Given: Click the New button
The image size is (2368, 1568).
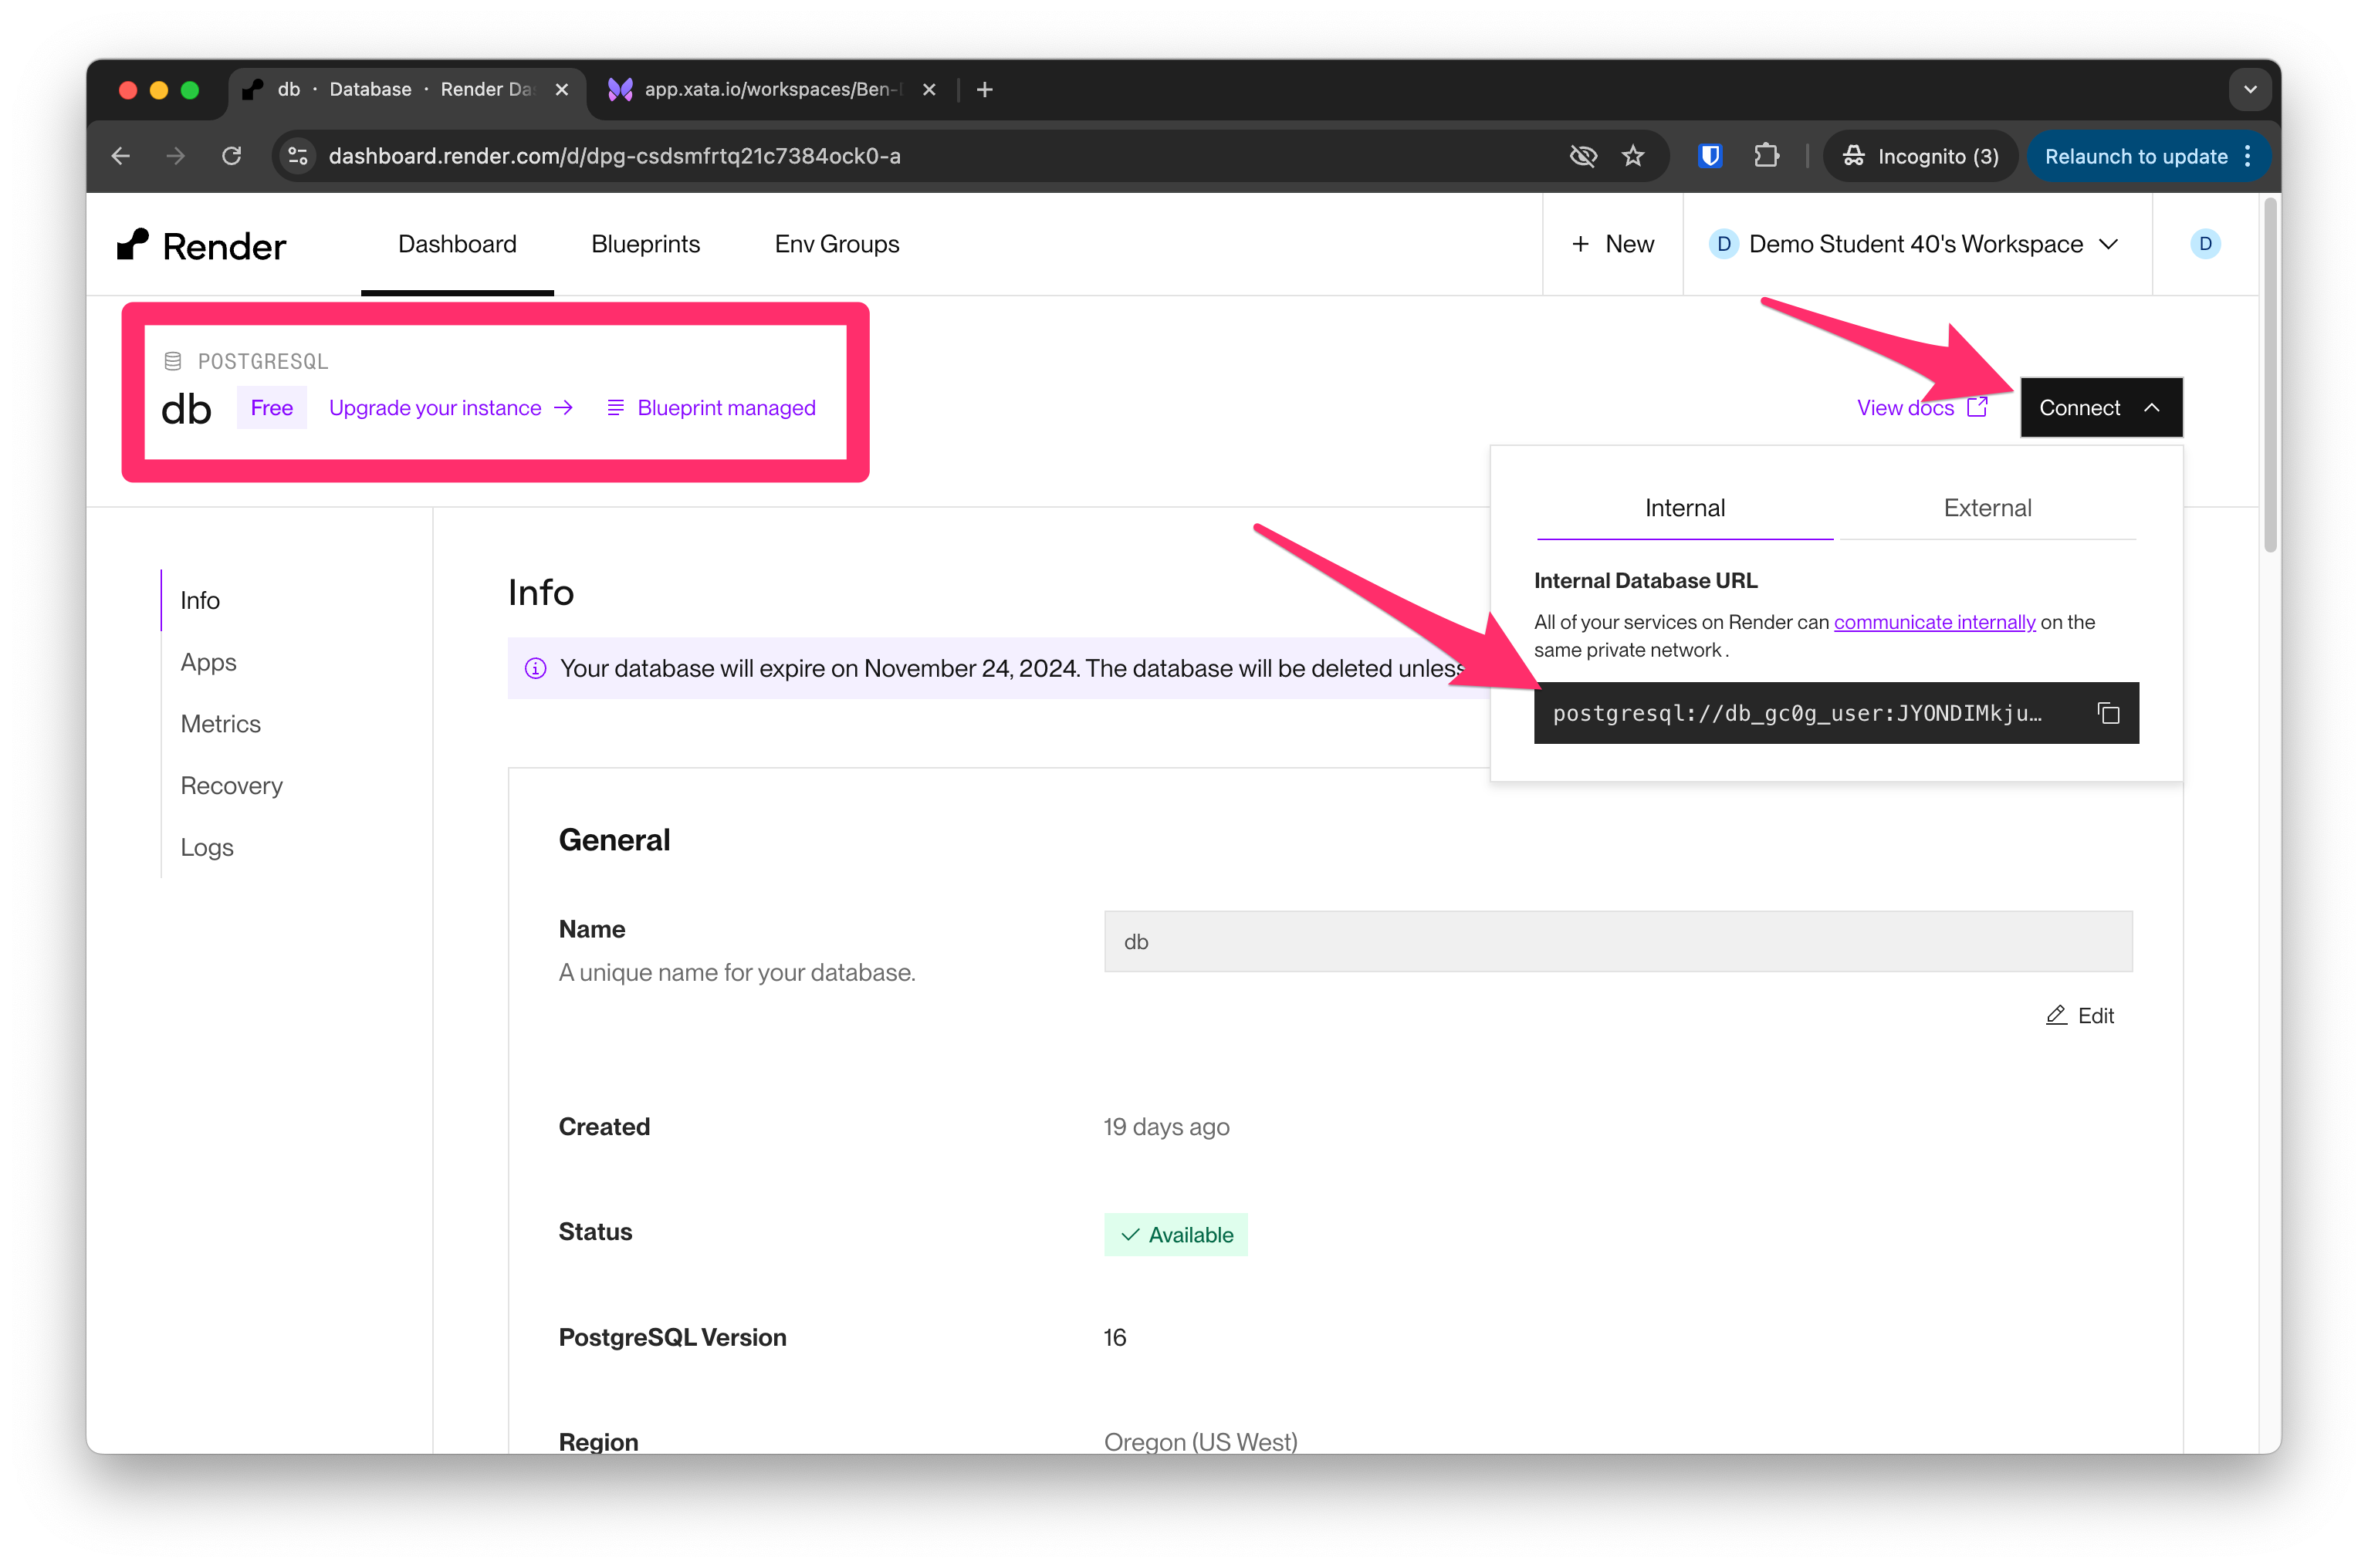Looking at the screenshot, I should 1612,244.
